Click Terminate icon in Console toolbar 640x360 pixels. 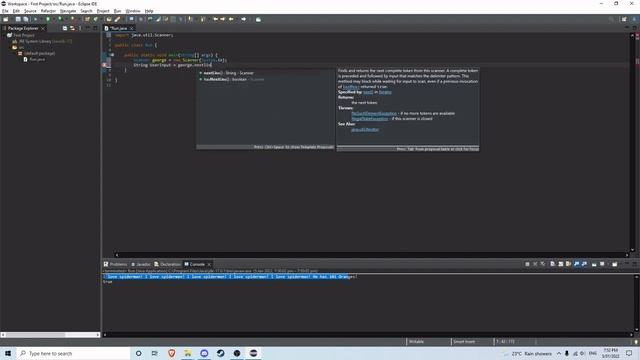pos(527,264)
